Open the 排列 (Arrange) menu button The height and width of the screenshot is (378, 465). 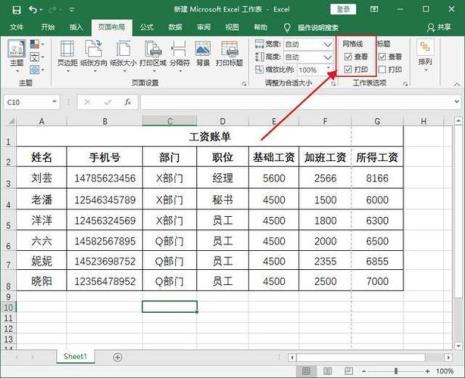coord(425,56)
